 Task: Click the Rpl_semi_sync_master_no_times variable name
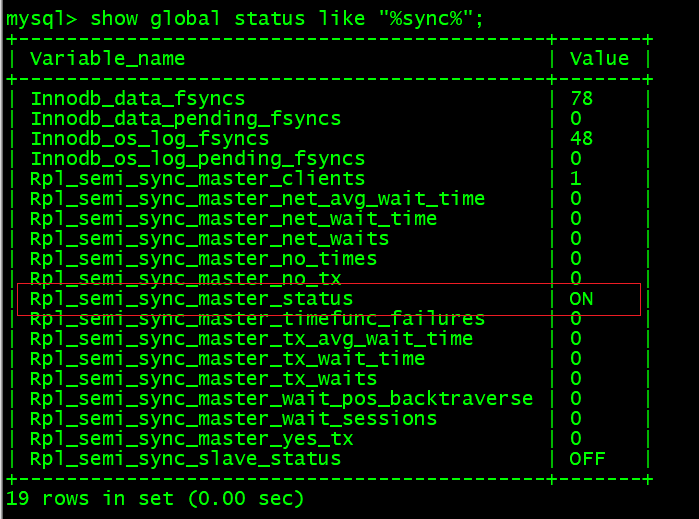pyautogui.click(x=203, y=258)
